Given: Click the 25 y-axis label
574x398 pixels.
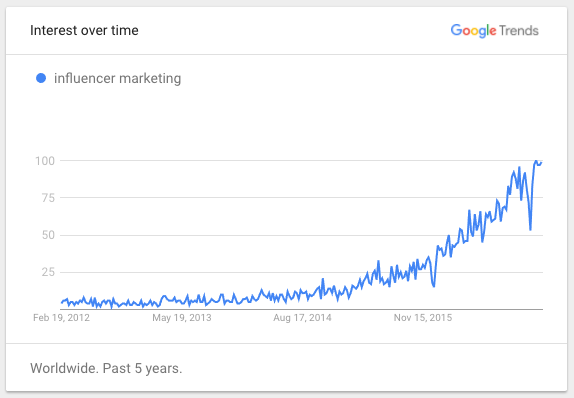Looking at the screenshot, I should [x=48, y=272].
